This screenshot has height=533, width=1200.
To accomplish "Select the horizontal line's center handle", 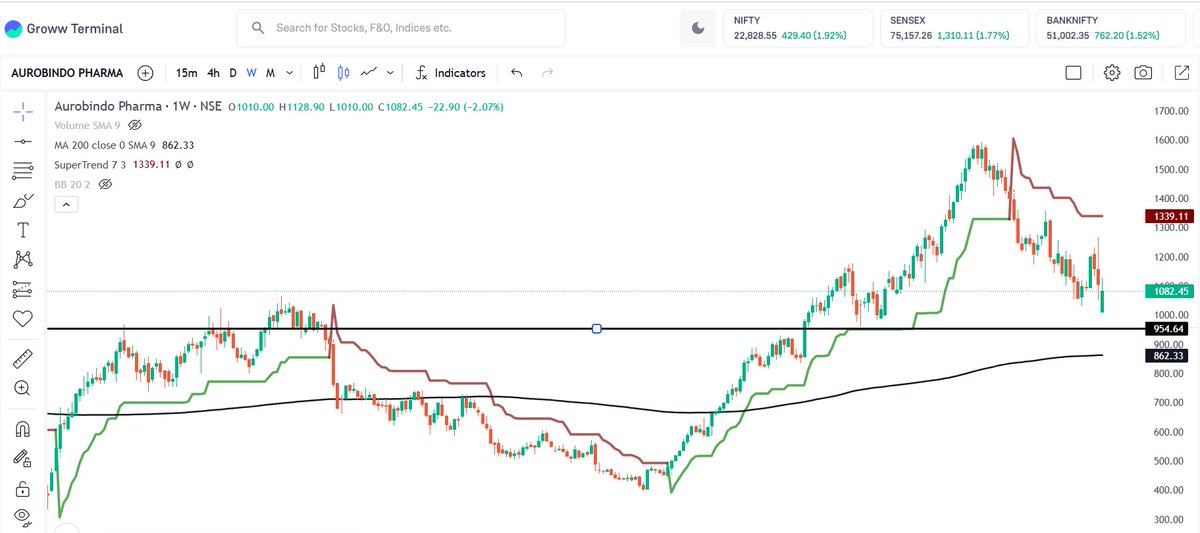I will click(x=597, y=328).
